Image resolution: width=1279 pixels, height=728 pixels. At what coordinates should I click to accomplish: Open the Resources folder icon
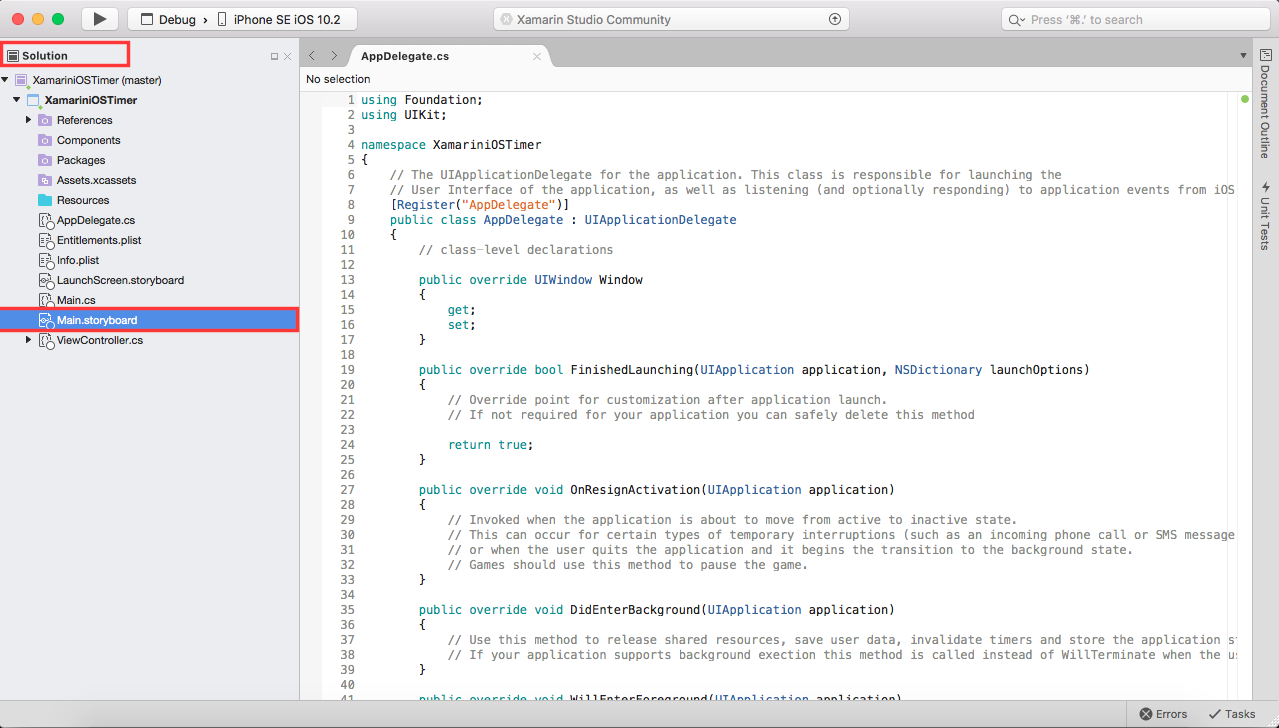(43, 200)
